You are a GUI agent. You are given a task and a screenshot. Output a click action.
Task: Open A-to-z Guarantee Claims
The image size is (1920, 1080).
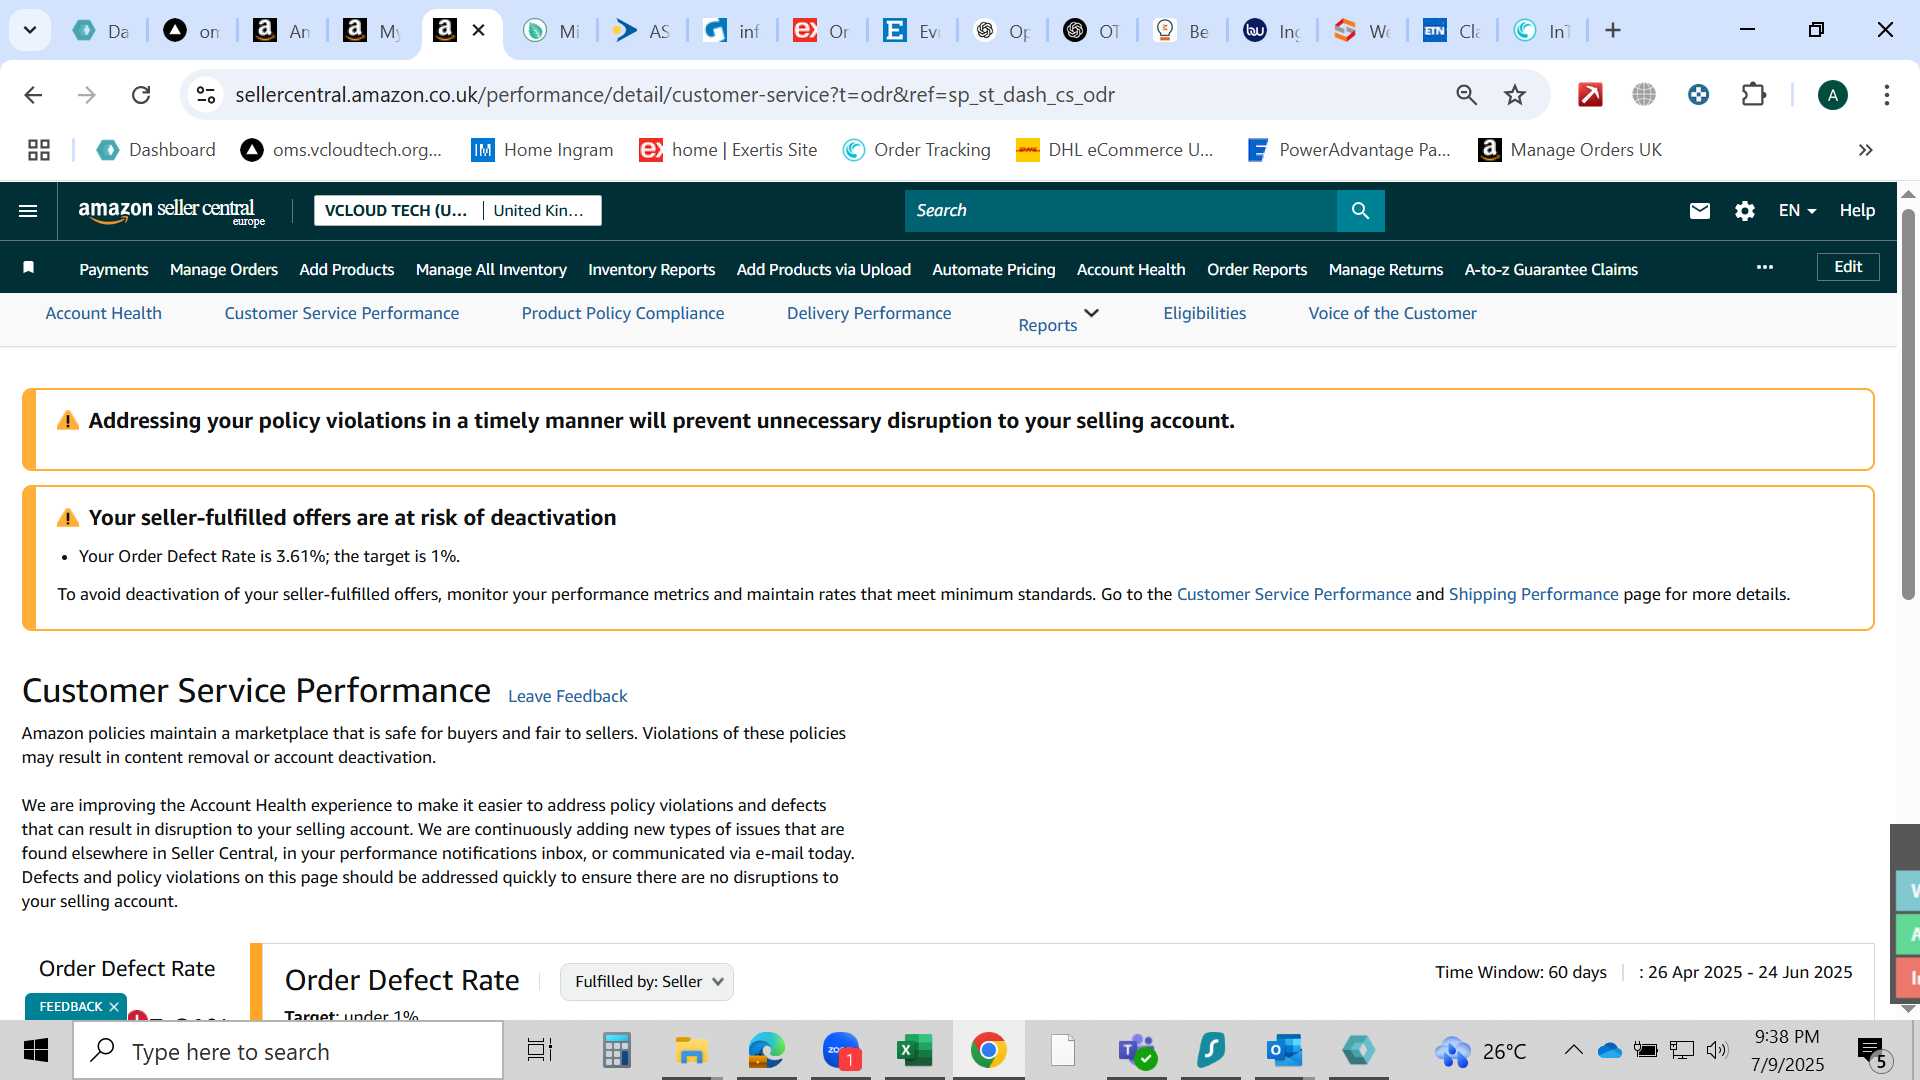[x=1551, y=269]
